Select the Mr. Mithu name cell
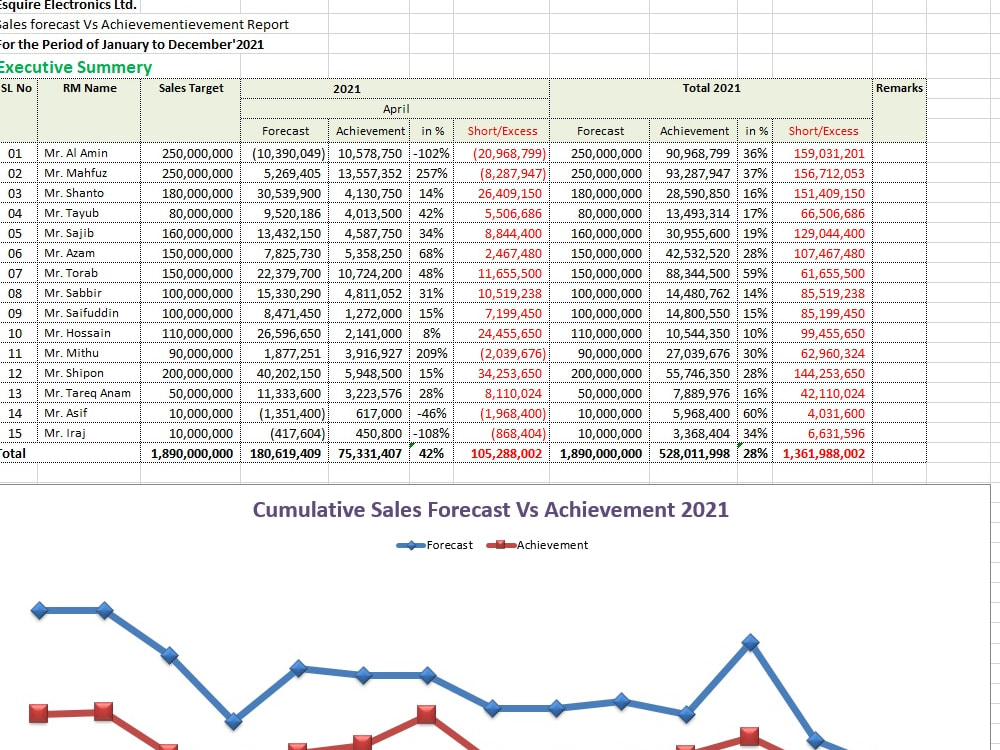The height and width of the screenshot is (750, 1000). [x=89, y=353]
